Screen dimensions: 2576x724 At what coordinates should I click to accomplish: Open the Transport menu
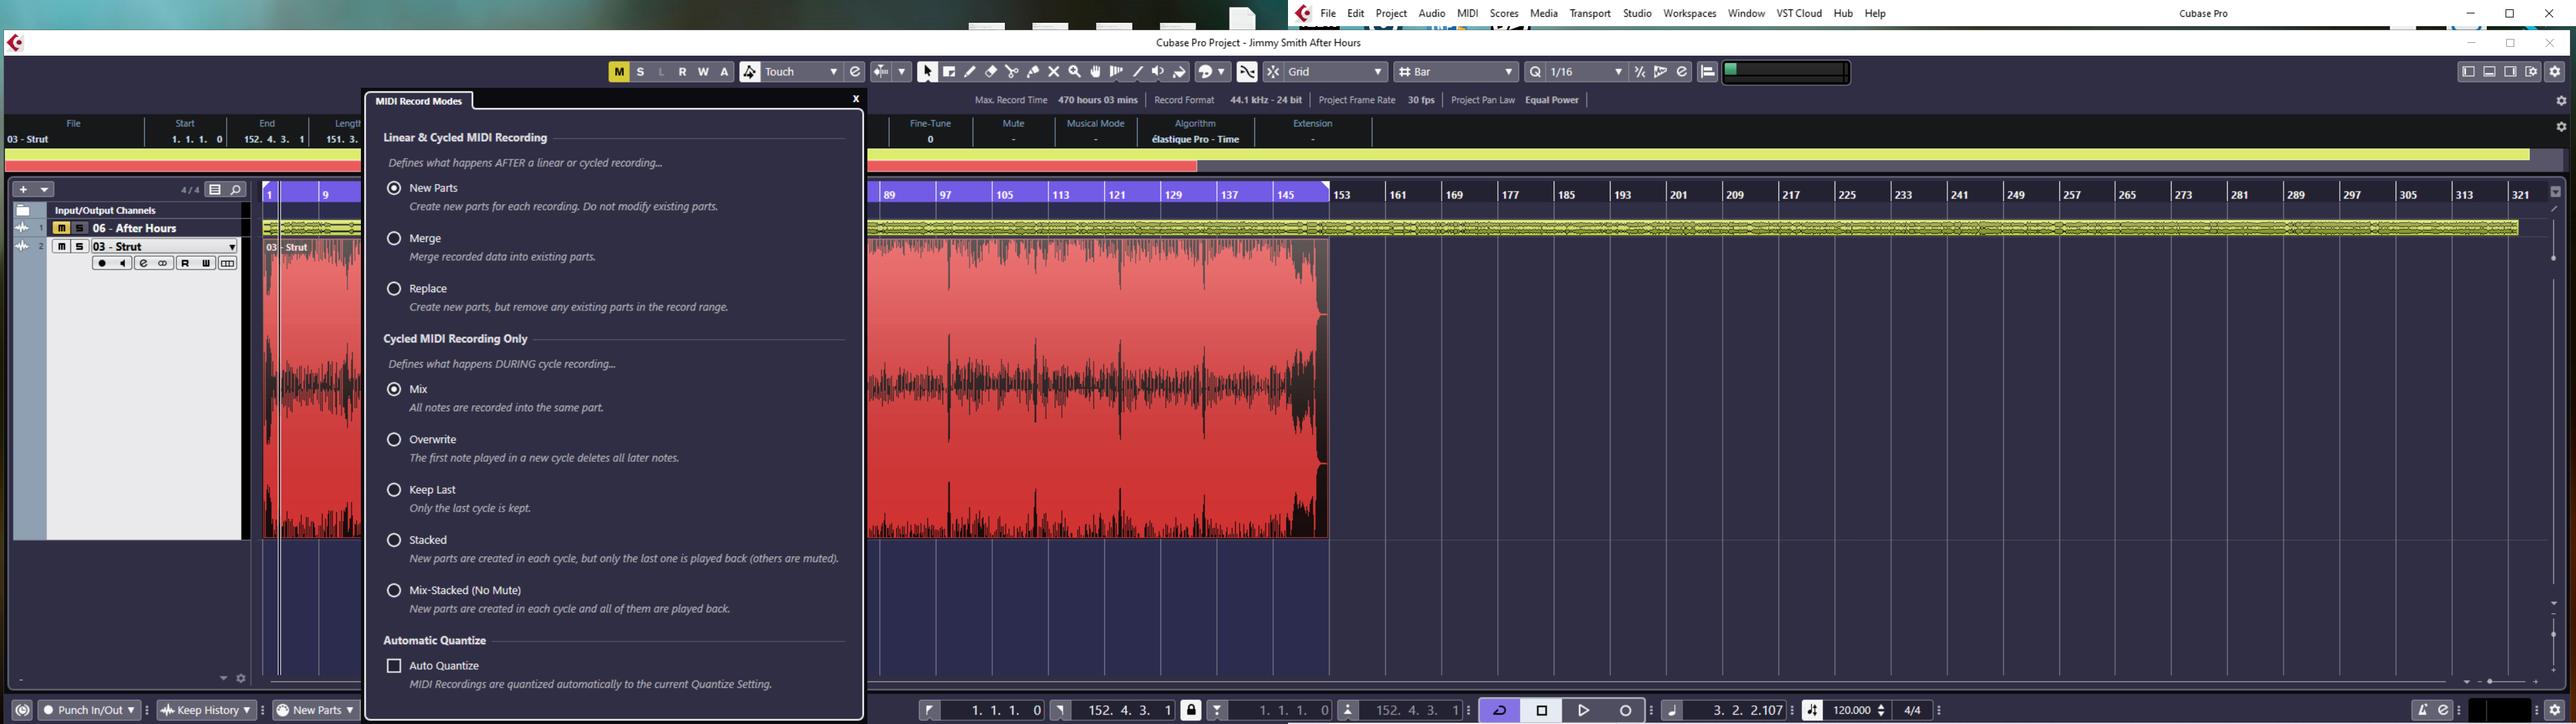pyautogui.click(x=1589, y=13)
